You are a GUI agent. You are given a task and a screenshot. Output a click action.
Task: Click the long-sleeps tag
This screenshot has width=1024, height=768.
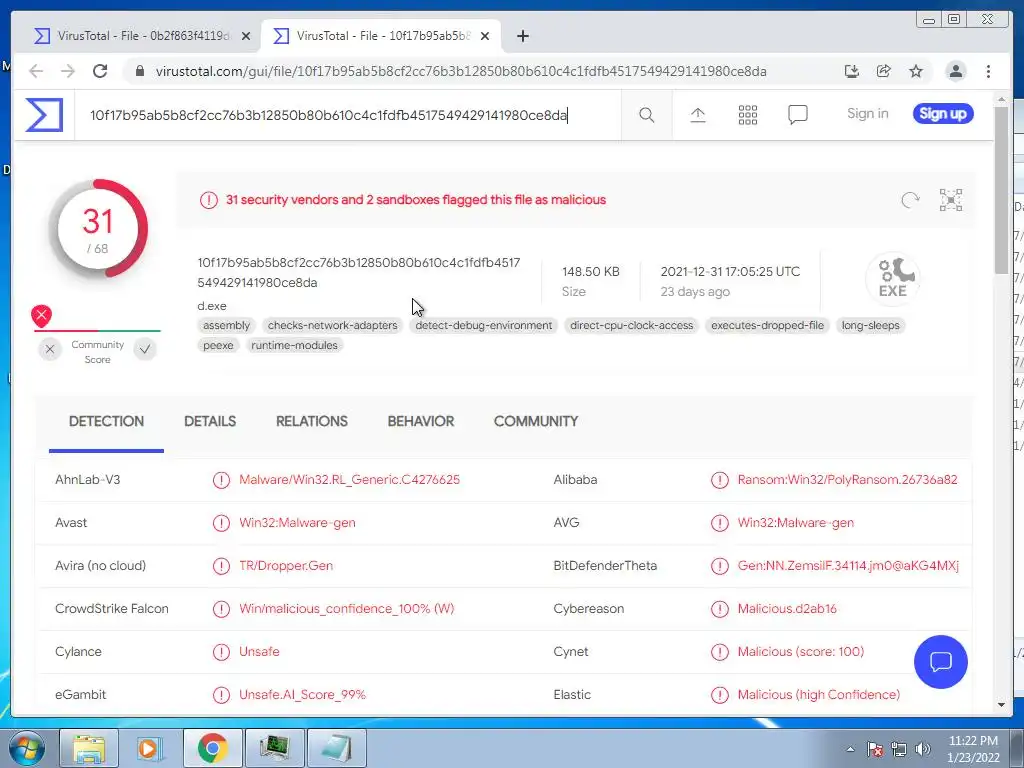pos(871,325)
